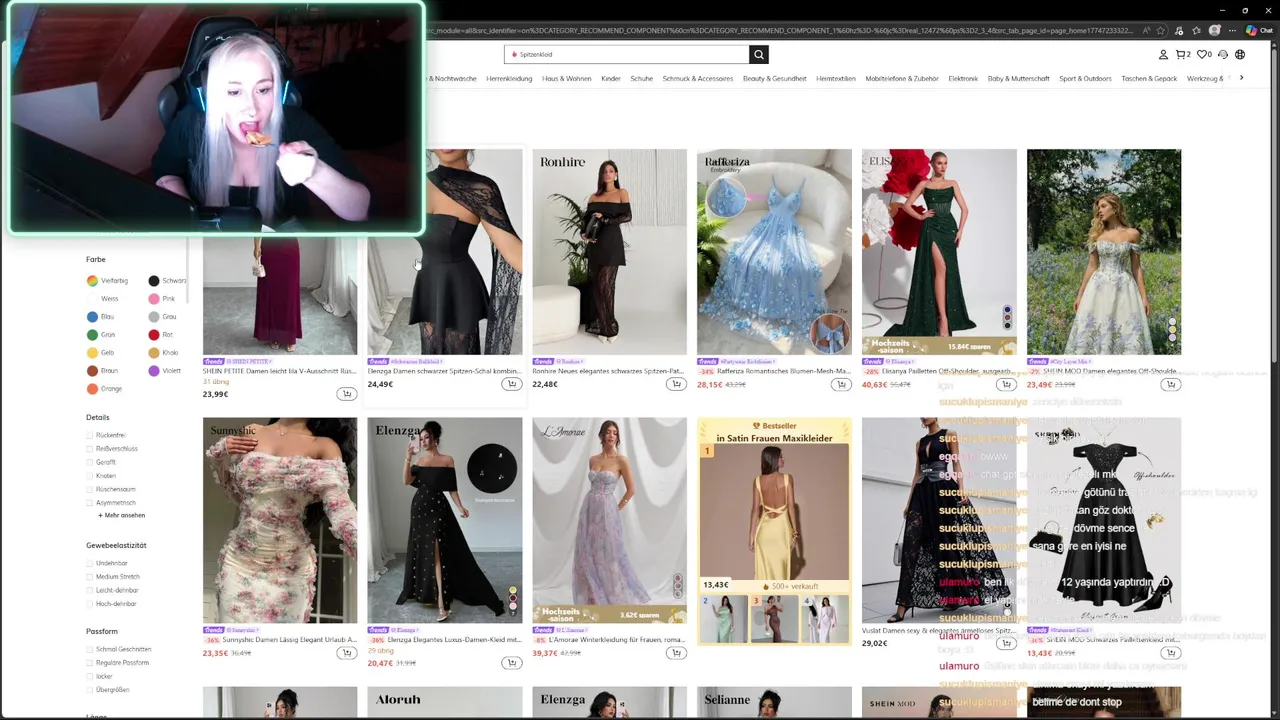Screen dimensions: 1280x720
Task: Expand details with Mehr ansehen
Action: tap(122, 515)
